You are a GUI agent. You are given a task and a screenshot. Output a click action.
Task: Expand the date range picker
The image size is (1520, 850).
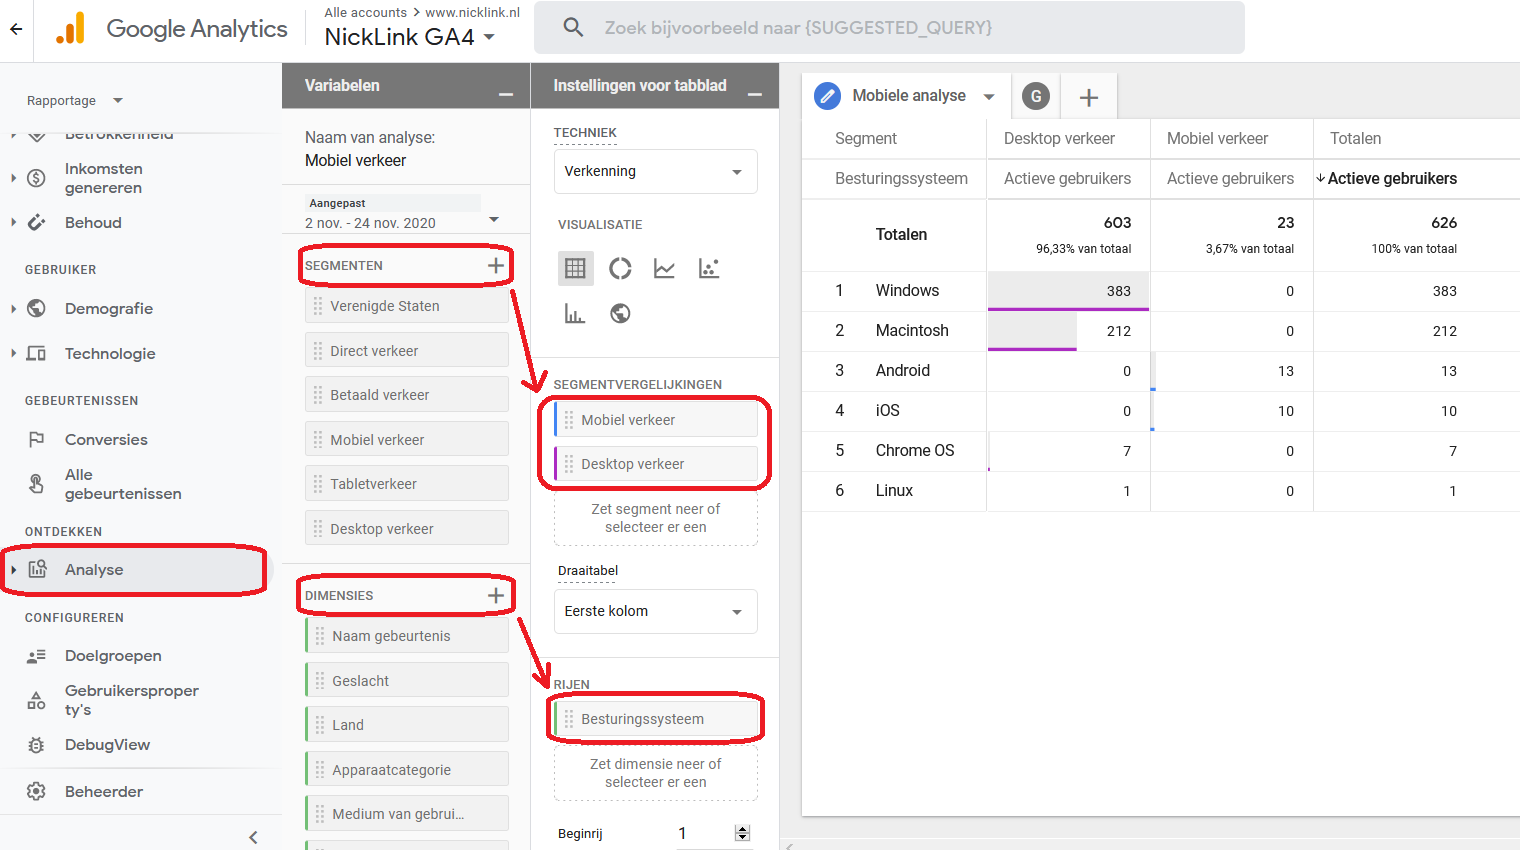pos(493,220)
